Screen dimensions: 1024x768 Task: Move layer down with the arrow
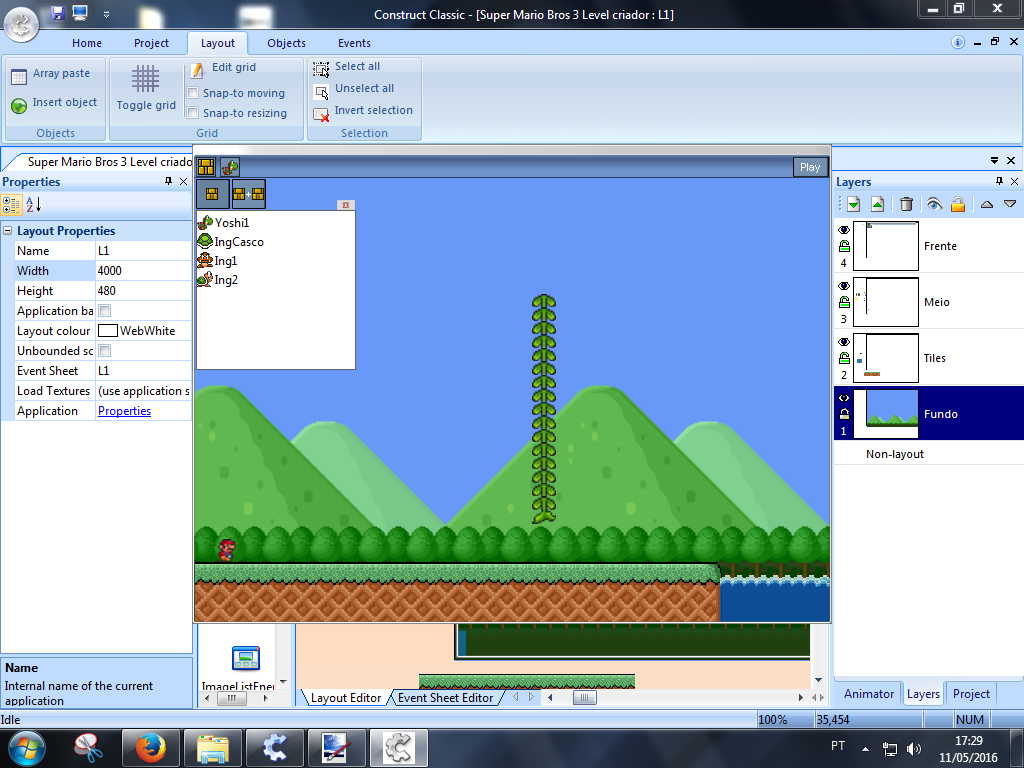coord(1010,204)
